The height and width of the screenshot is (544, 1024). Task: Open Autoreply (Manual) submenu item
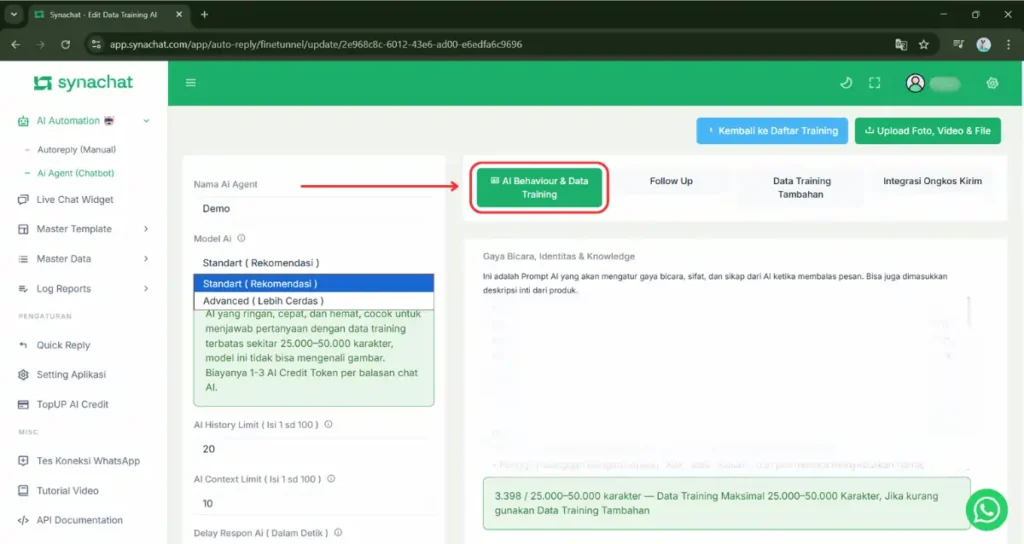tap(76, 150)
